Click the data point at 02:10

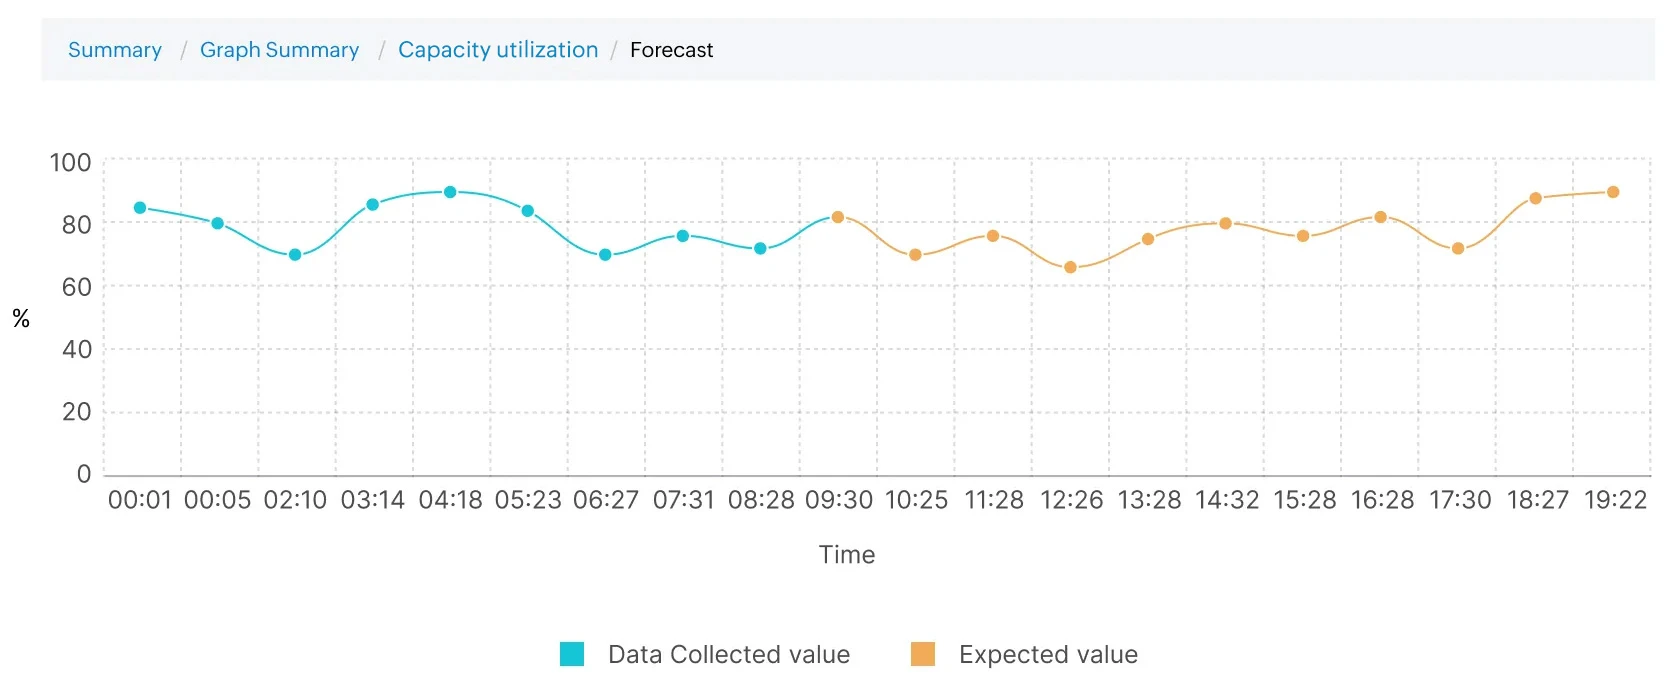click(x=295, y=254)
